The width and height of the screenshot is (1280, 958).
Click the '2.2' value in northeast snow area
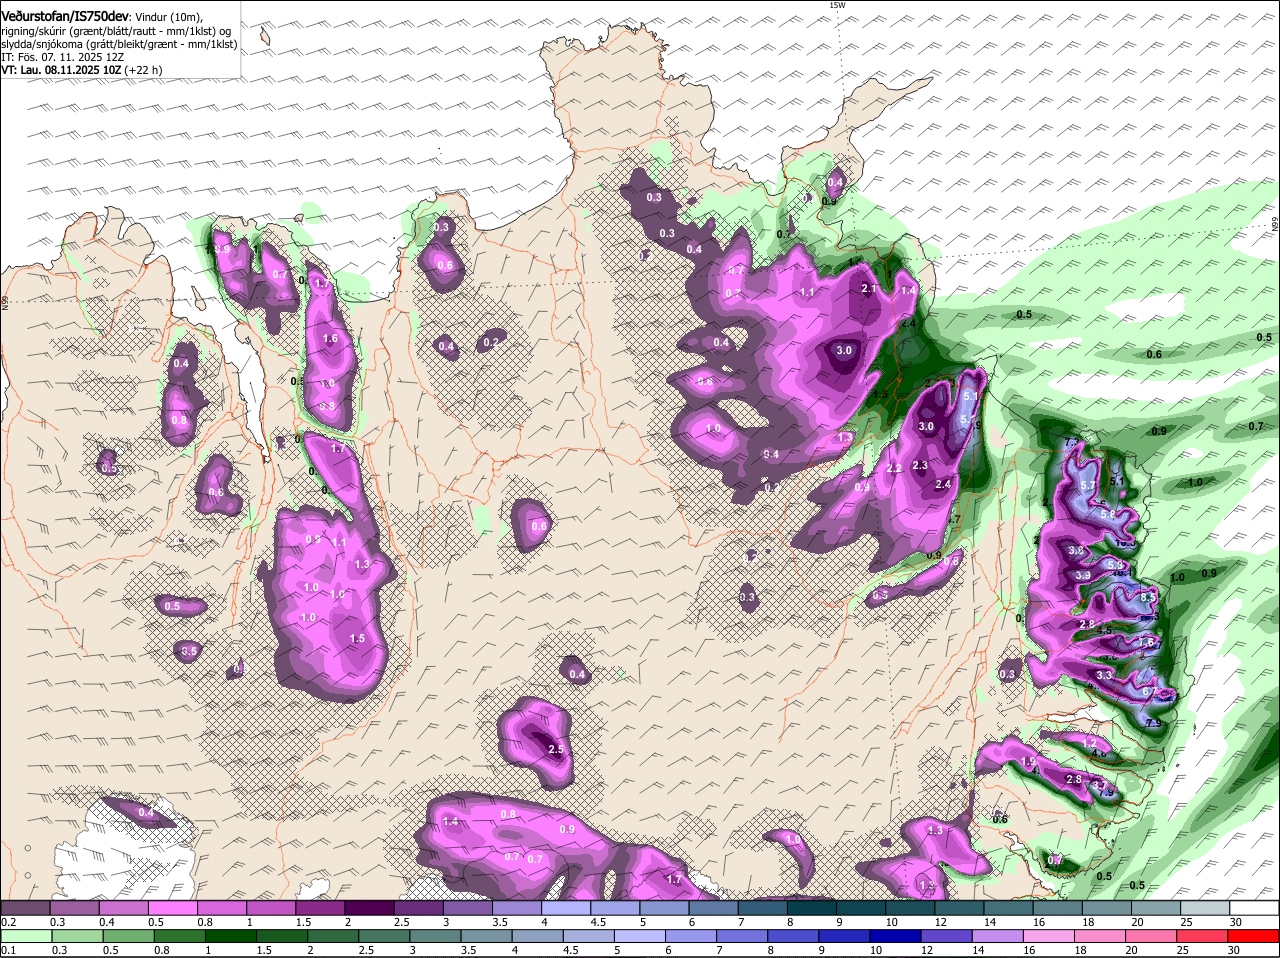pos(894,468)
